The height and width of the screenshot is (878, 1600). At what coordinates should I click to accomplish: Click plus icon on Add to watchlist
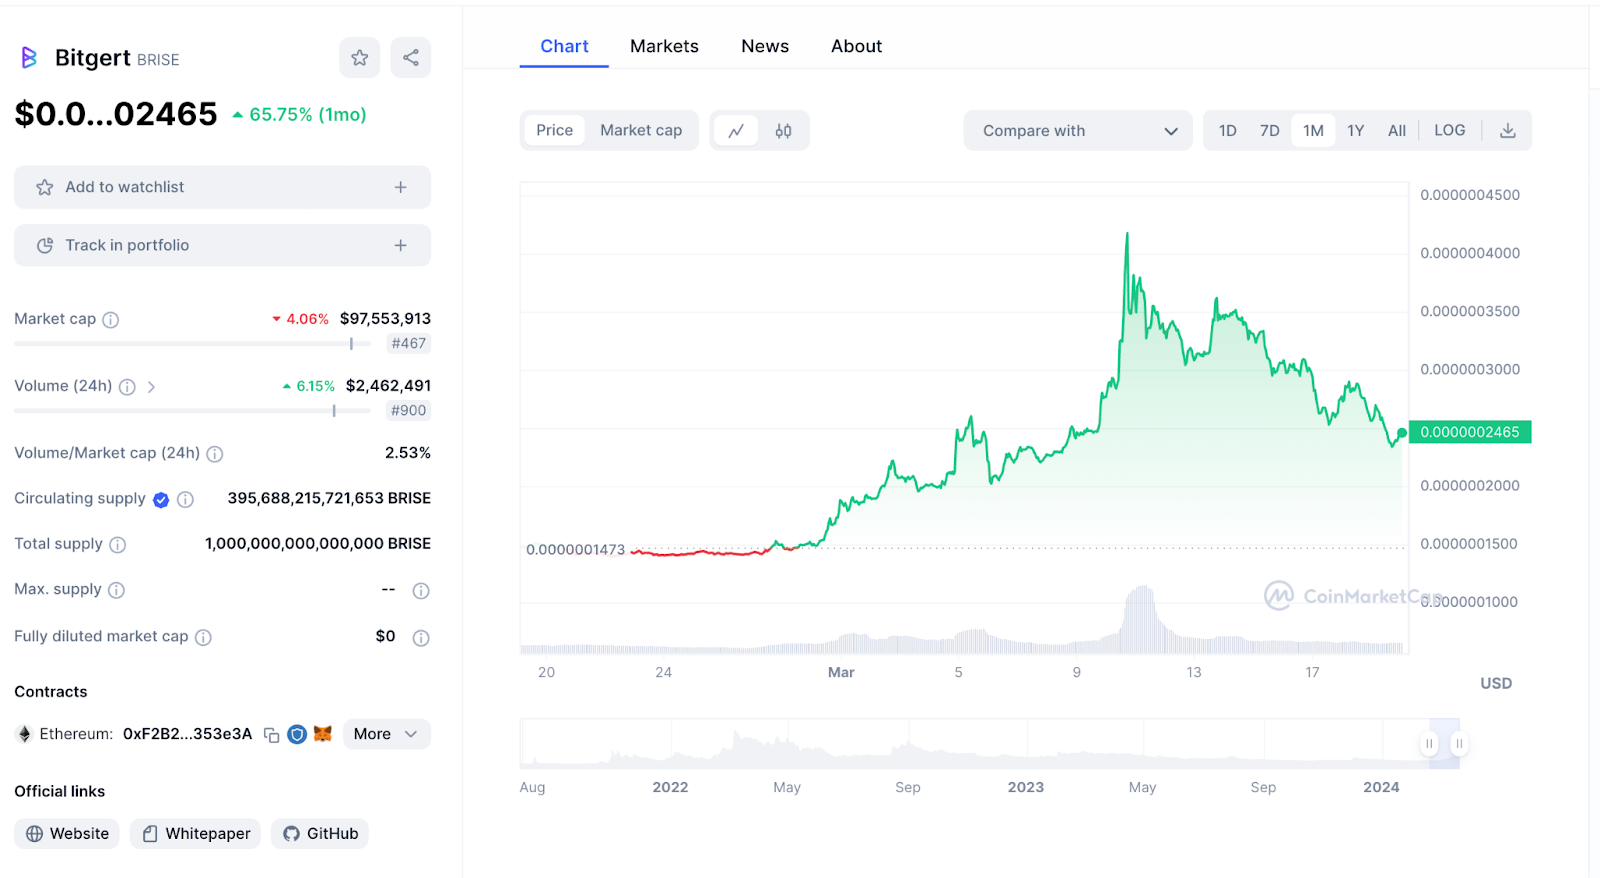(400, 187)
